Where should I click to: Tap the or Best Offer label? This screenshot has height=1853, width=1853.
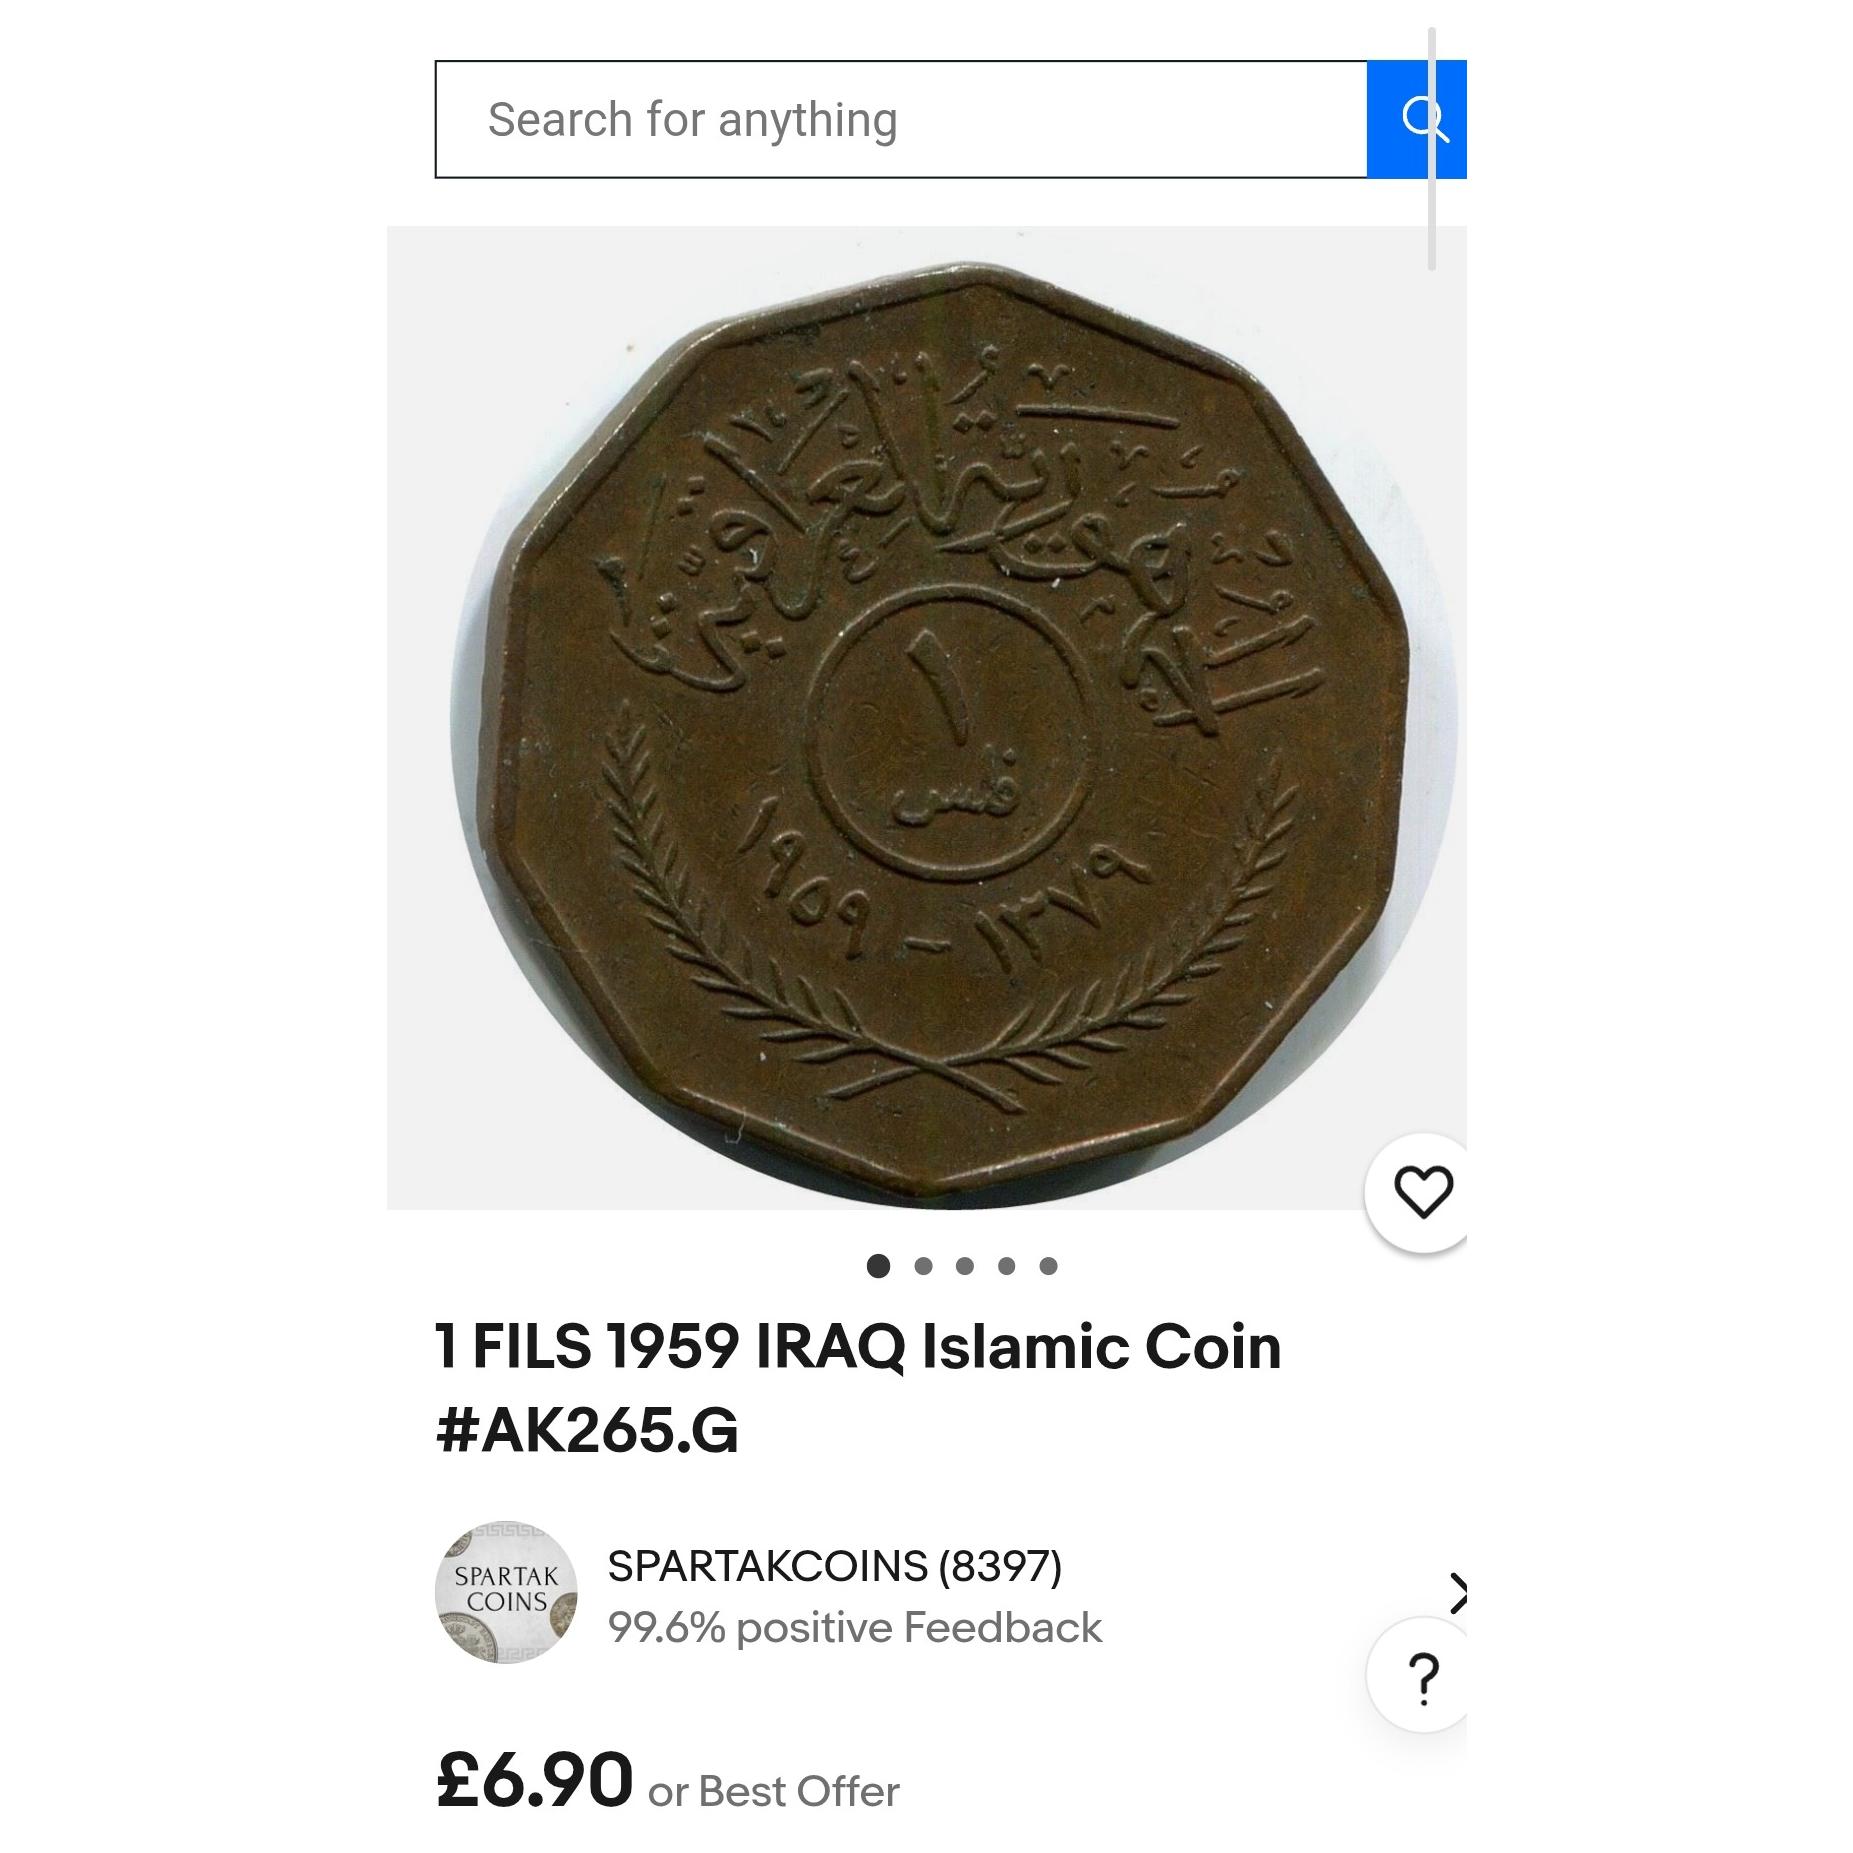774,1792
